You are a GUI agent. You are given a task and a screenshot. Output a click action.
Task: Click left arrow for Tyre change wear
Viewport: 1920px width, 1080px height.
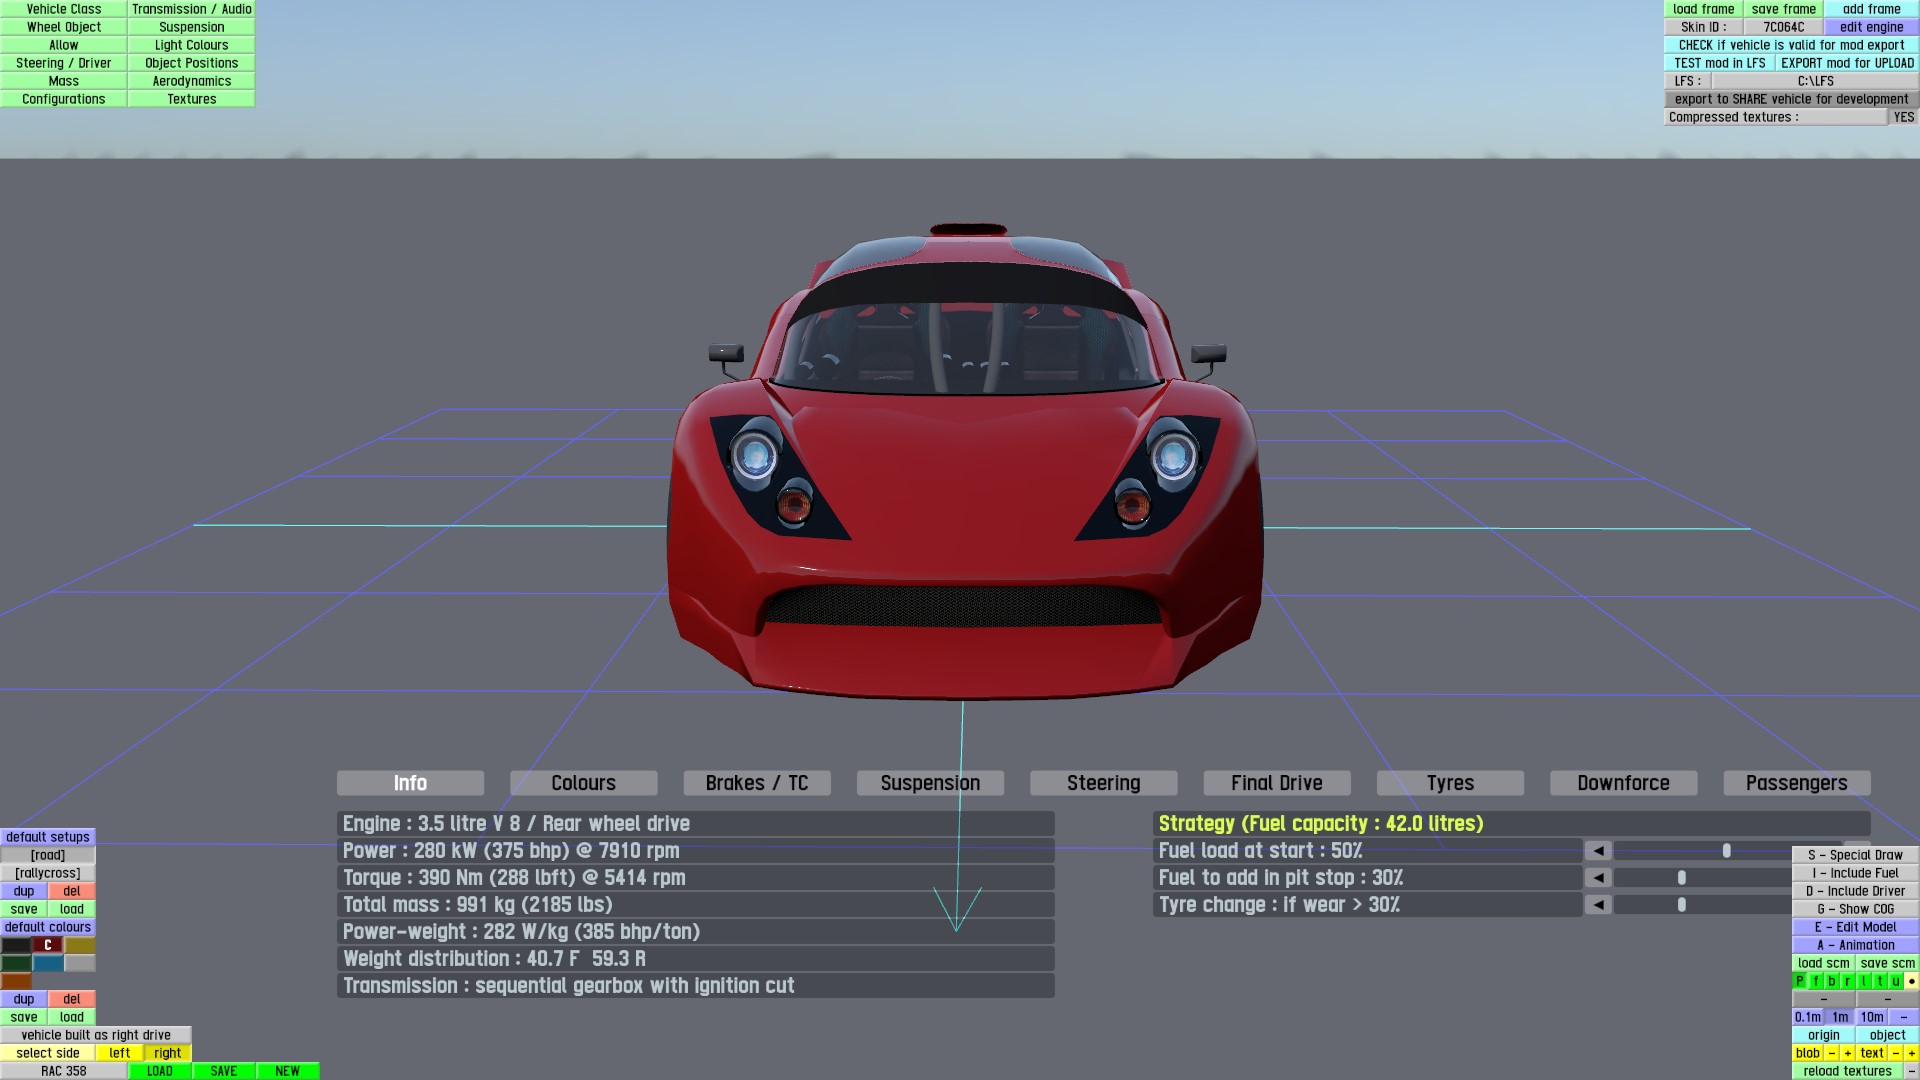tap(1598, 905)
